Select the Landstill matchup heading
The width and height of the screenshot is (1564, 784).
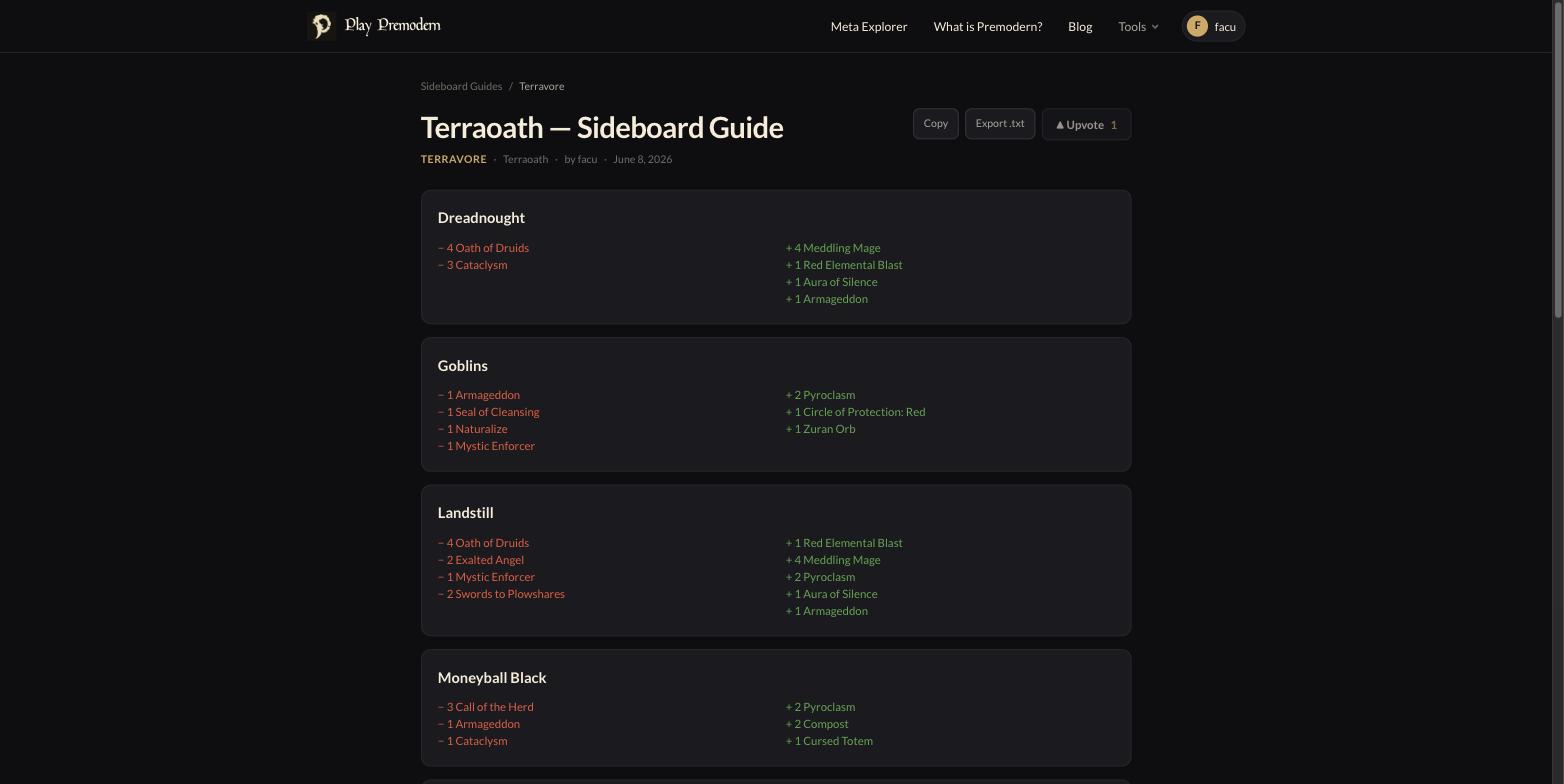point(466,513)
